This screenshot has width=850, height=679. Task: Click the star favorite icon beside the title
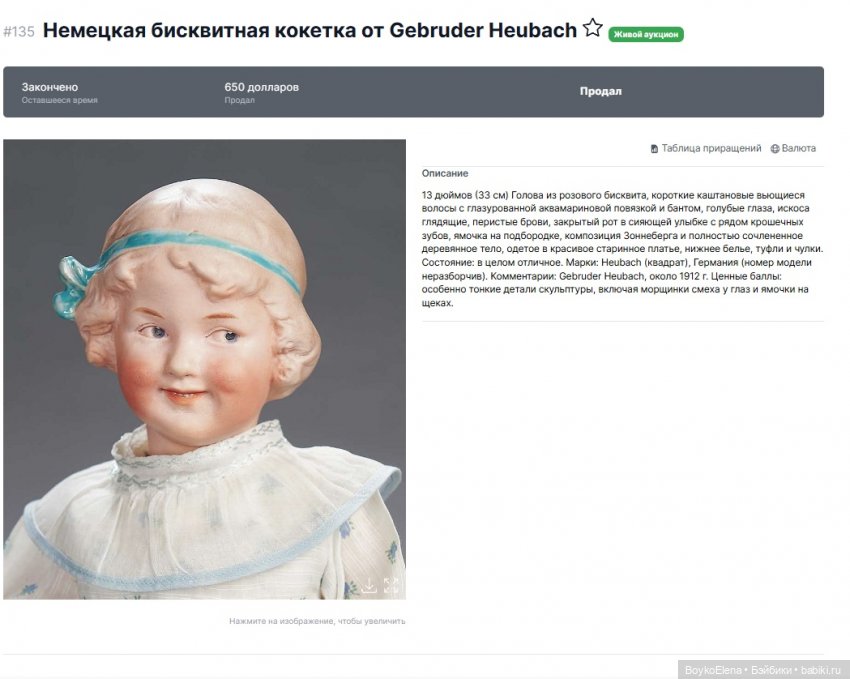pos(593,28)
